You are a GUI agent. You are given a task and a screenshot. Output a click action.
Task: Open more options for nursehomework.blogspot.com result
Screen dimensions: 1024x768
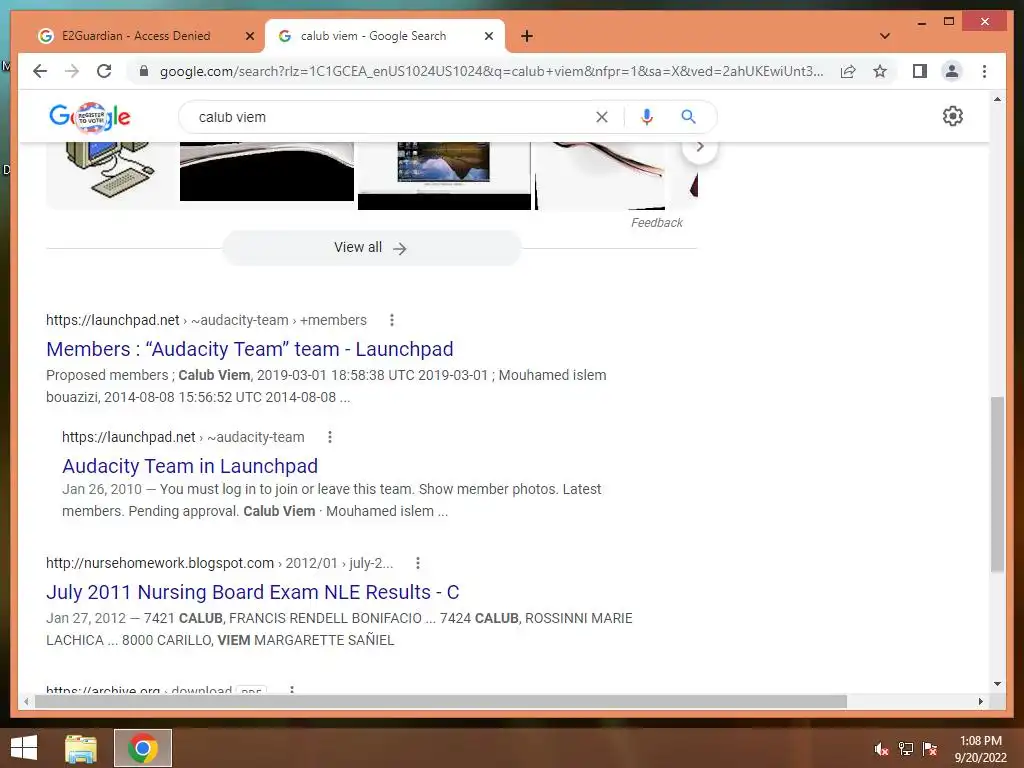coord(418,563)
